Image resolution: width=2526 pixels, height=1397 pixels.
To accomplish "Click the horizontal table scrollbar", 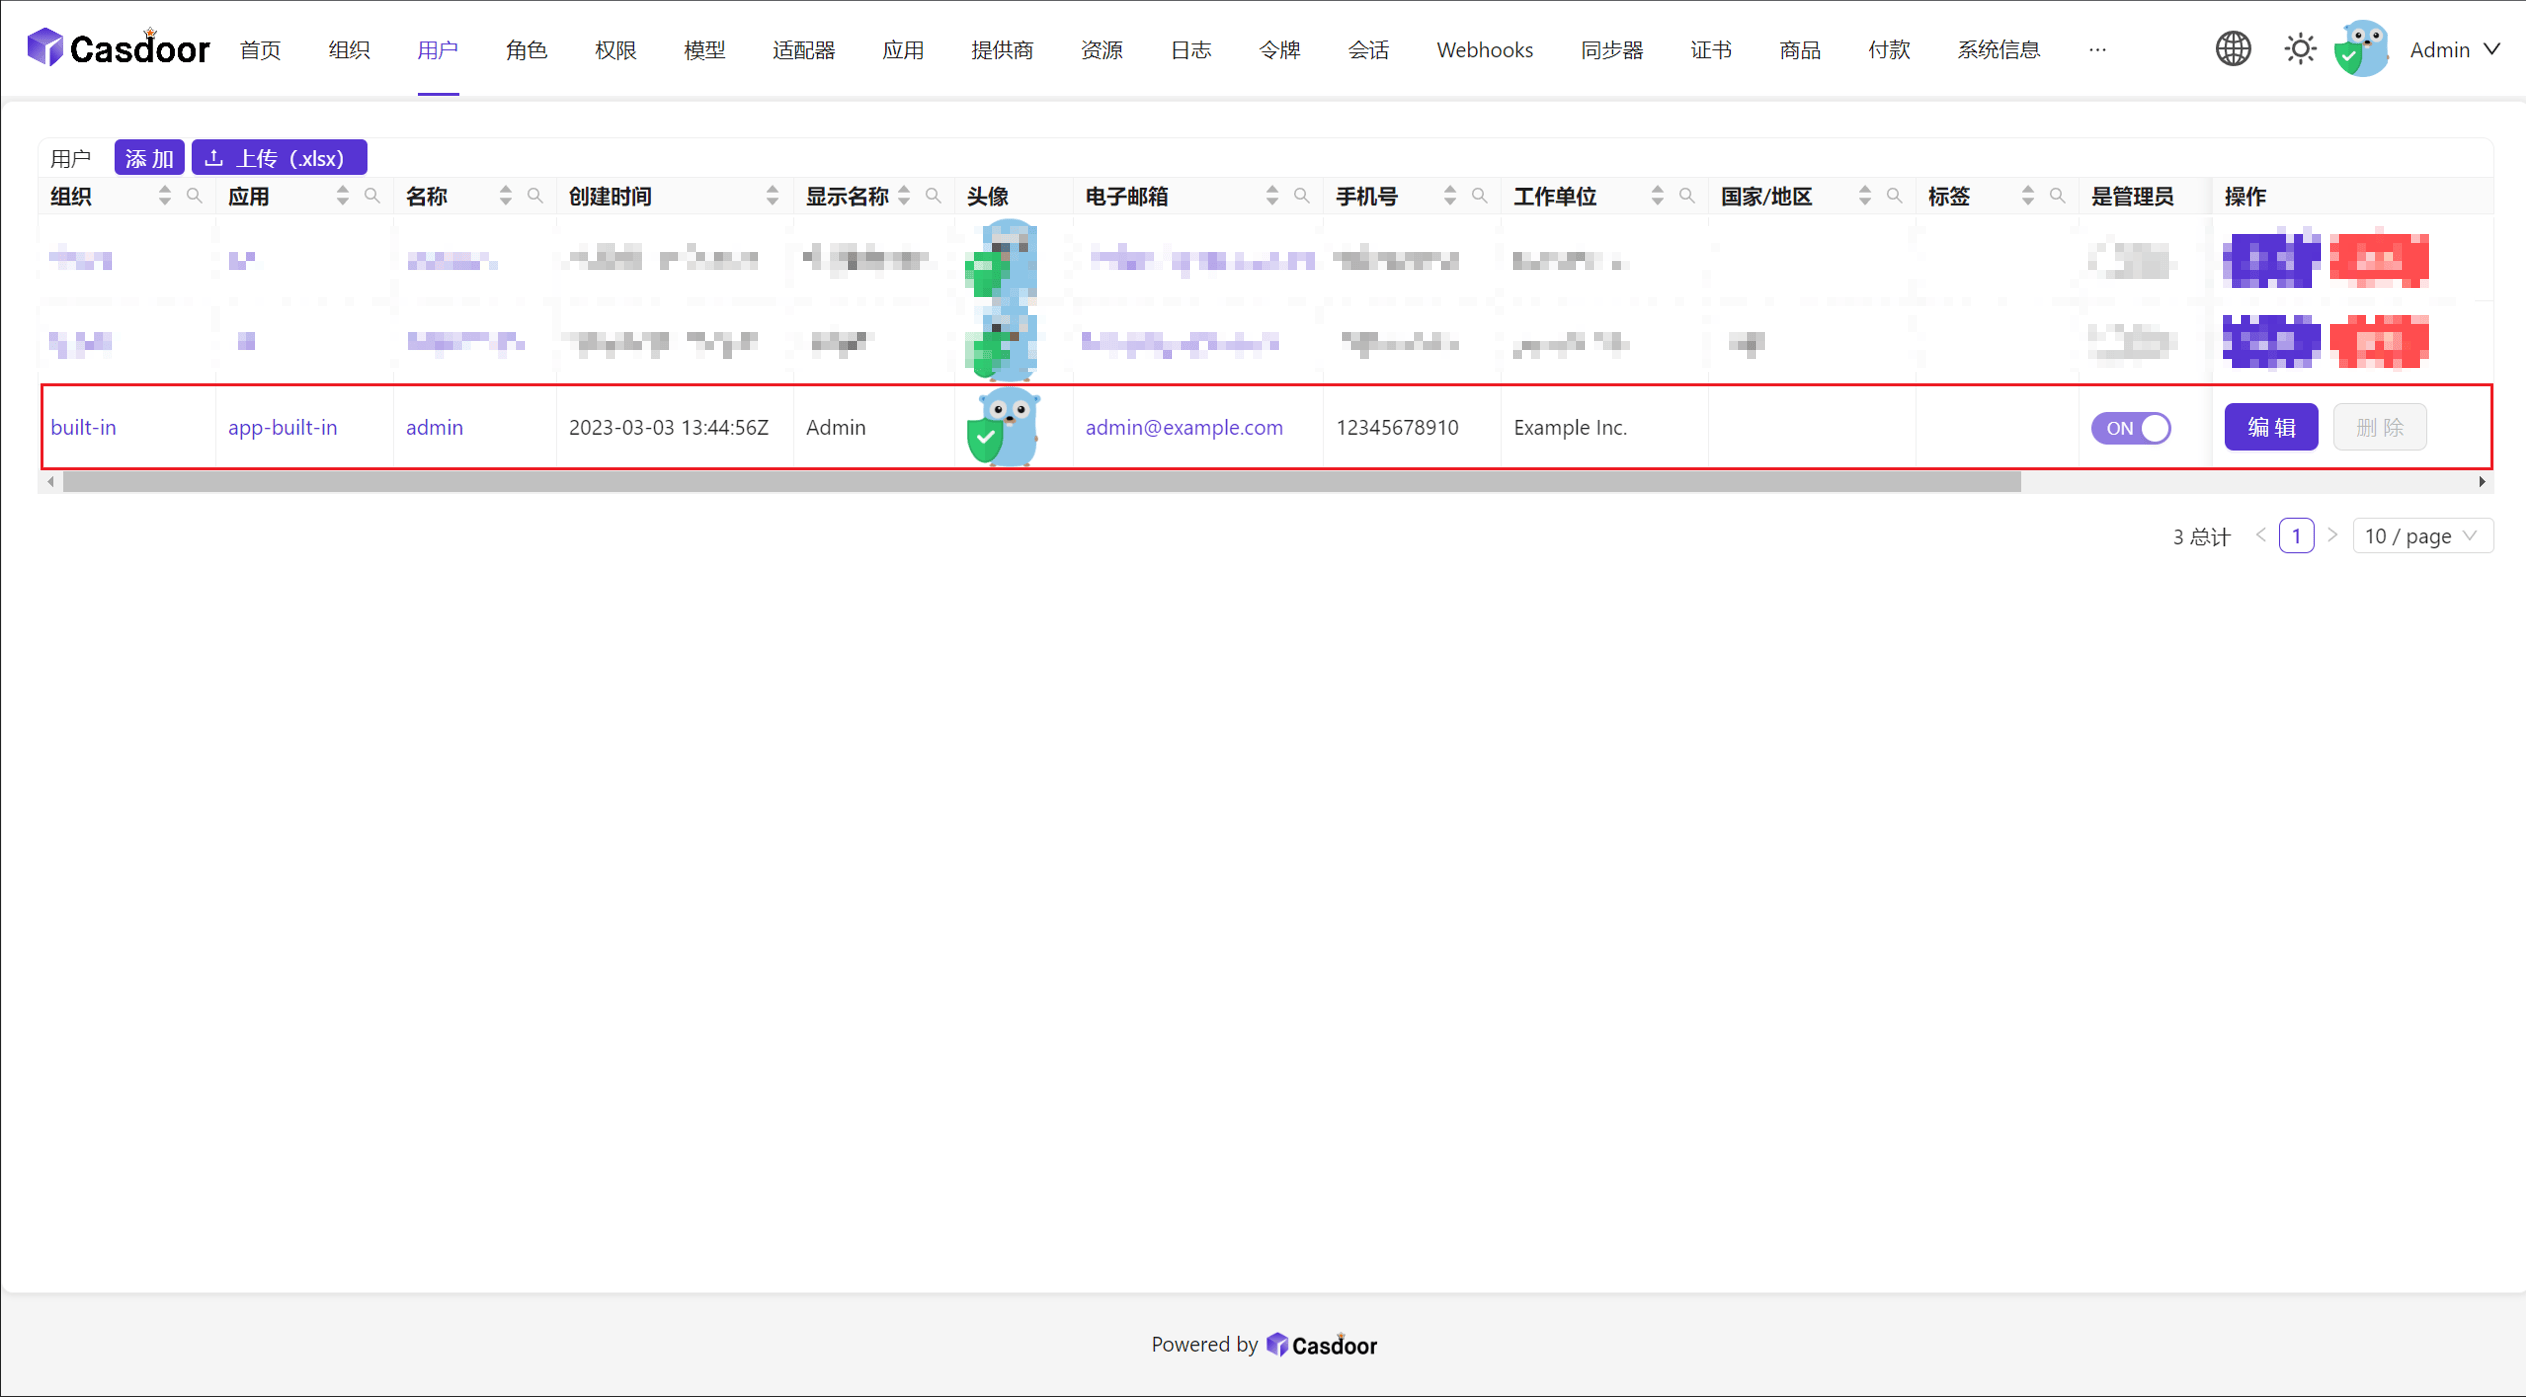I will (x=1041, y=482).
